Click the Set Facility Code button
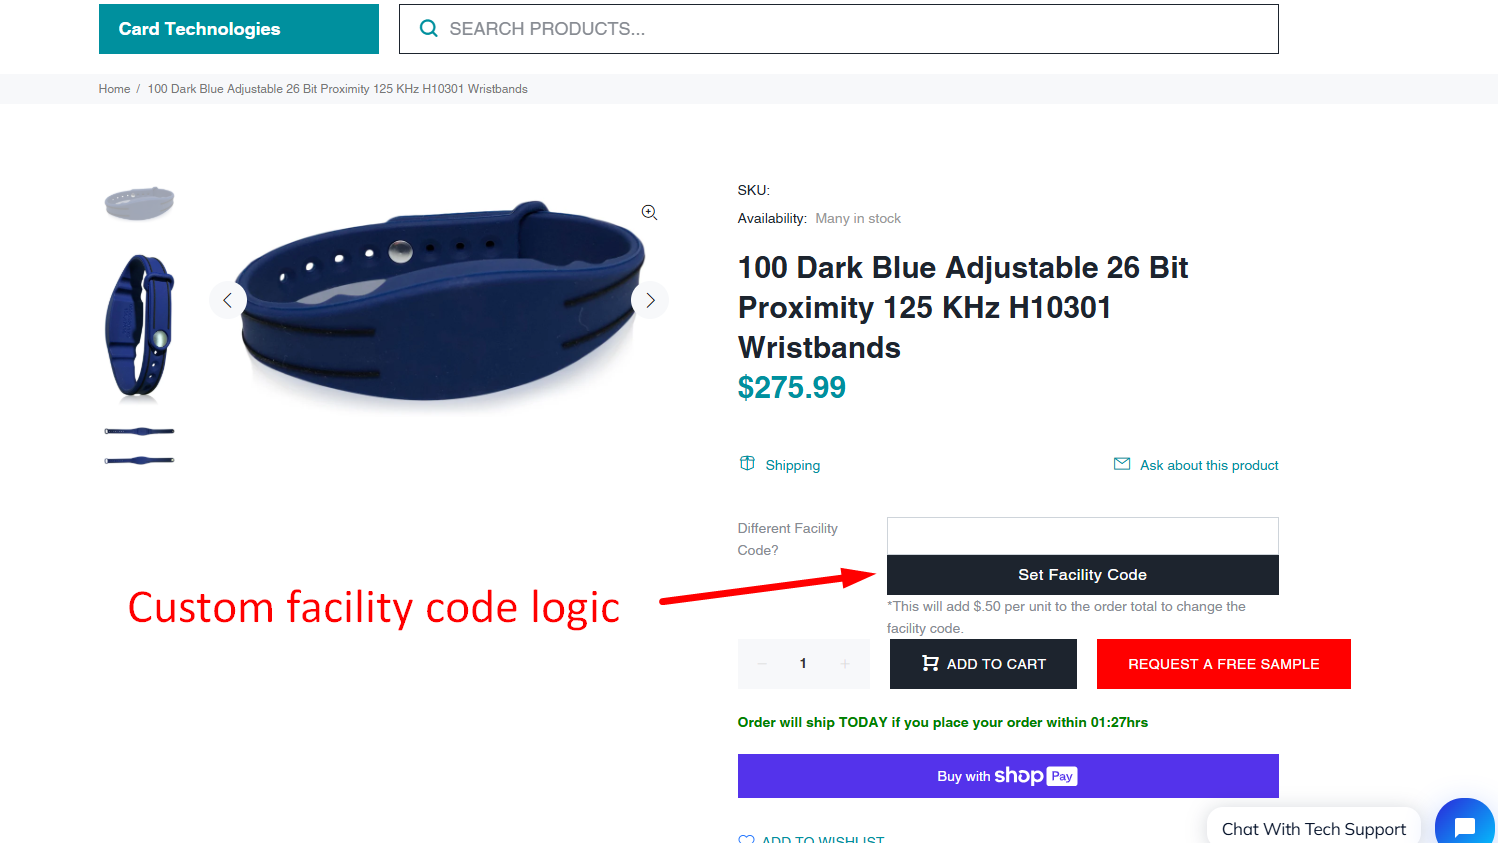This screenshot has height=843, width=1498. 1082,575
